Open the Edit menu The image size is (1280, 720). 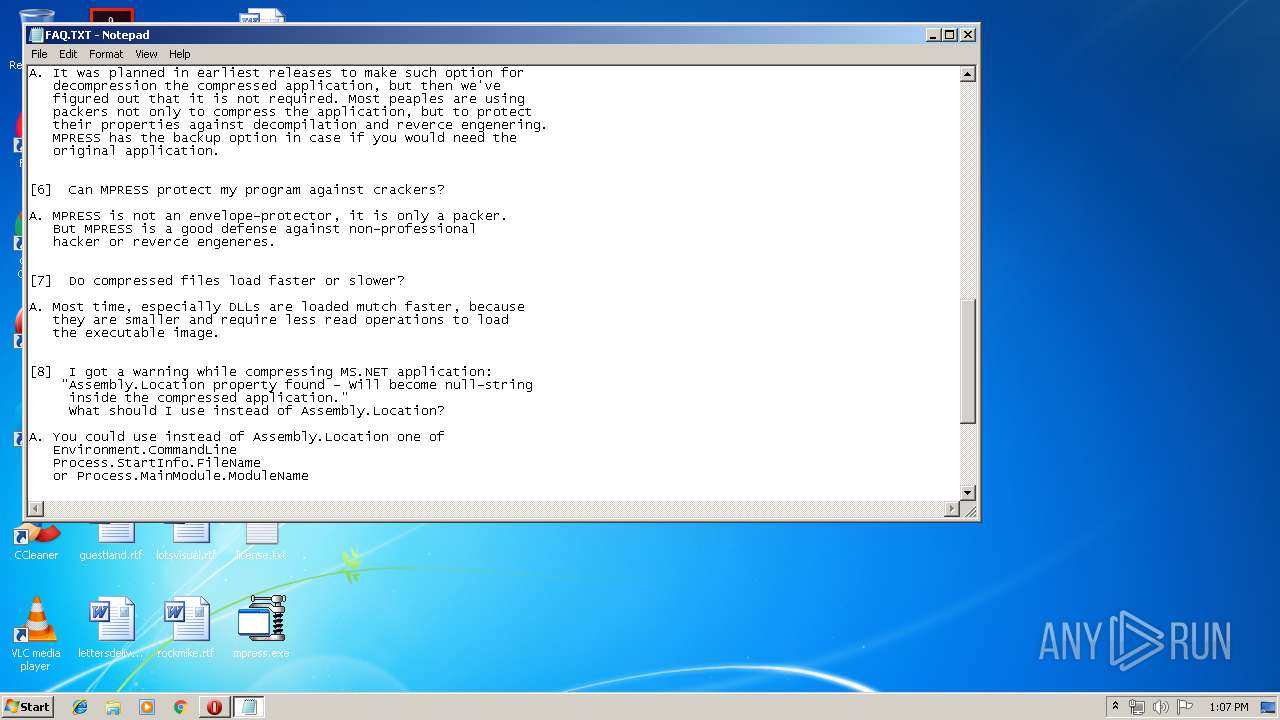(68, 54)
